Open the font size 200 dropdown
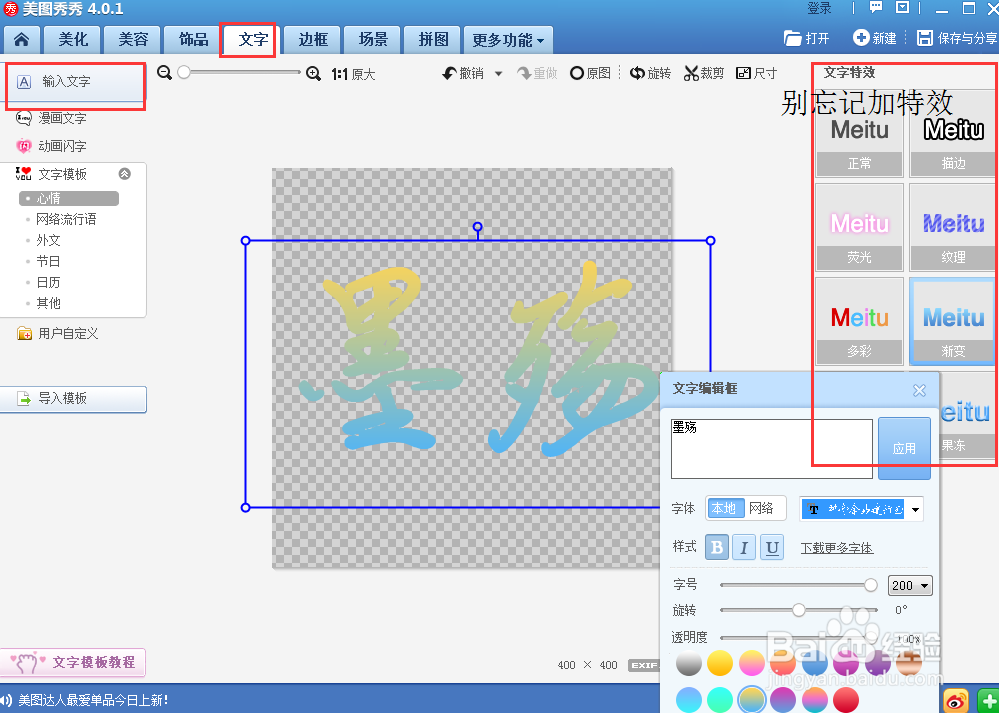Screen dimensions: 999x713 click(x=910, y=585)
